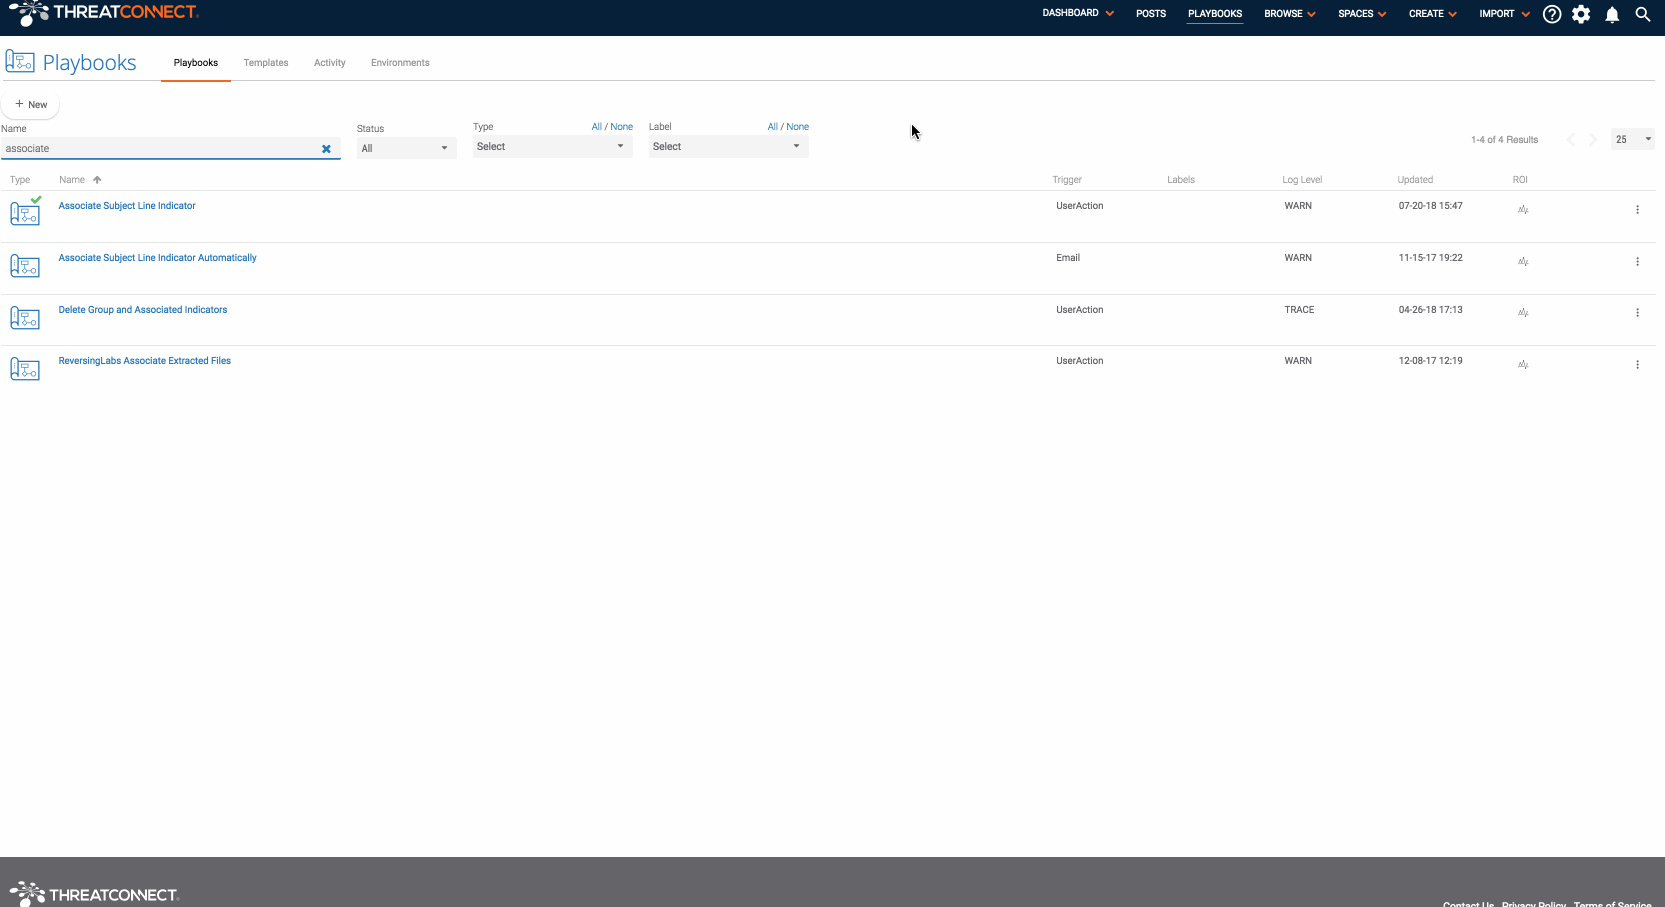Click the Labels column header

point(1181,180)
